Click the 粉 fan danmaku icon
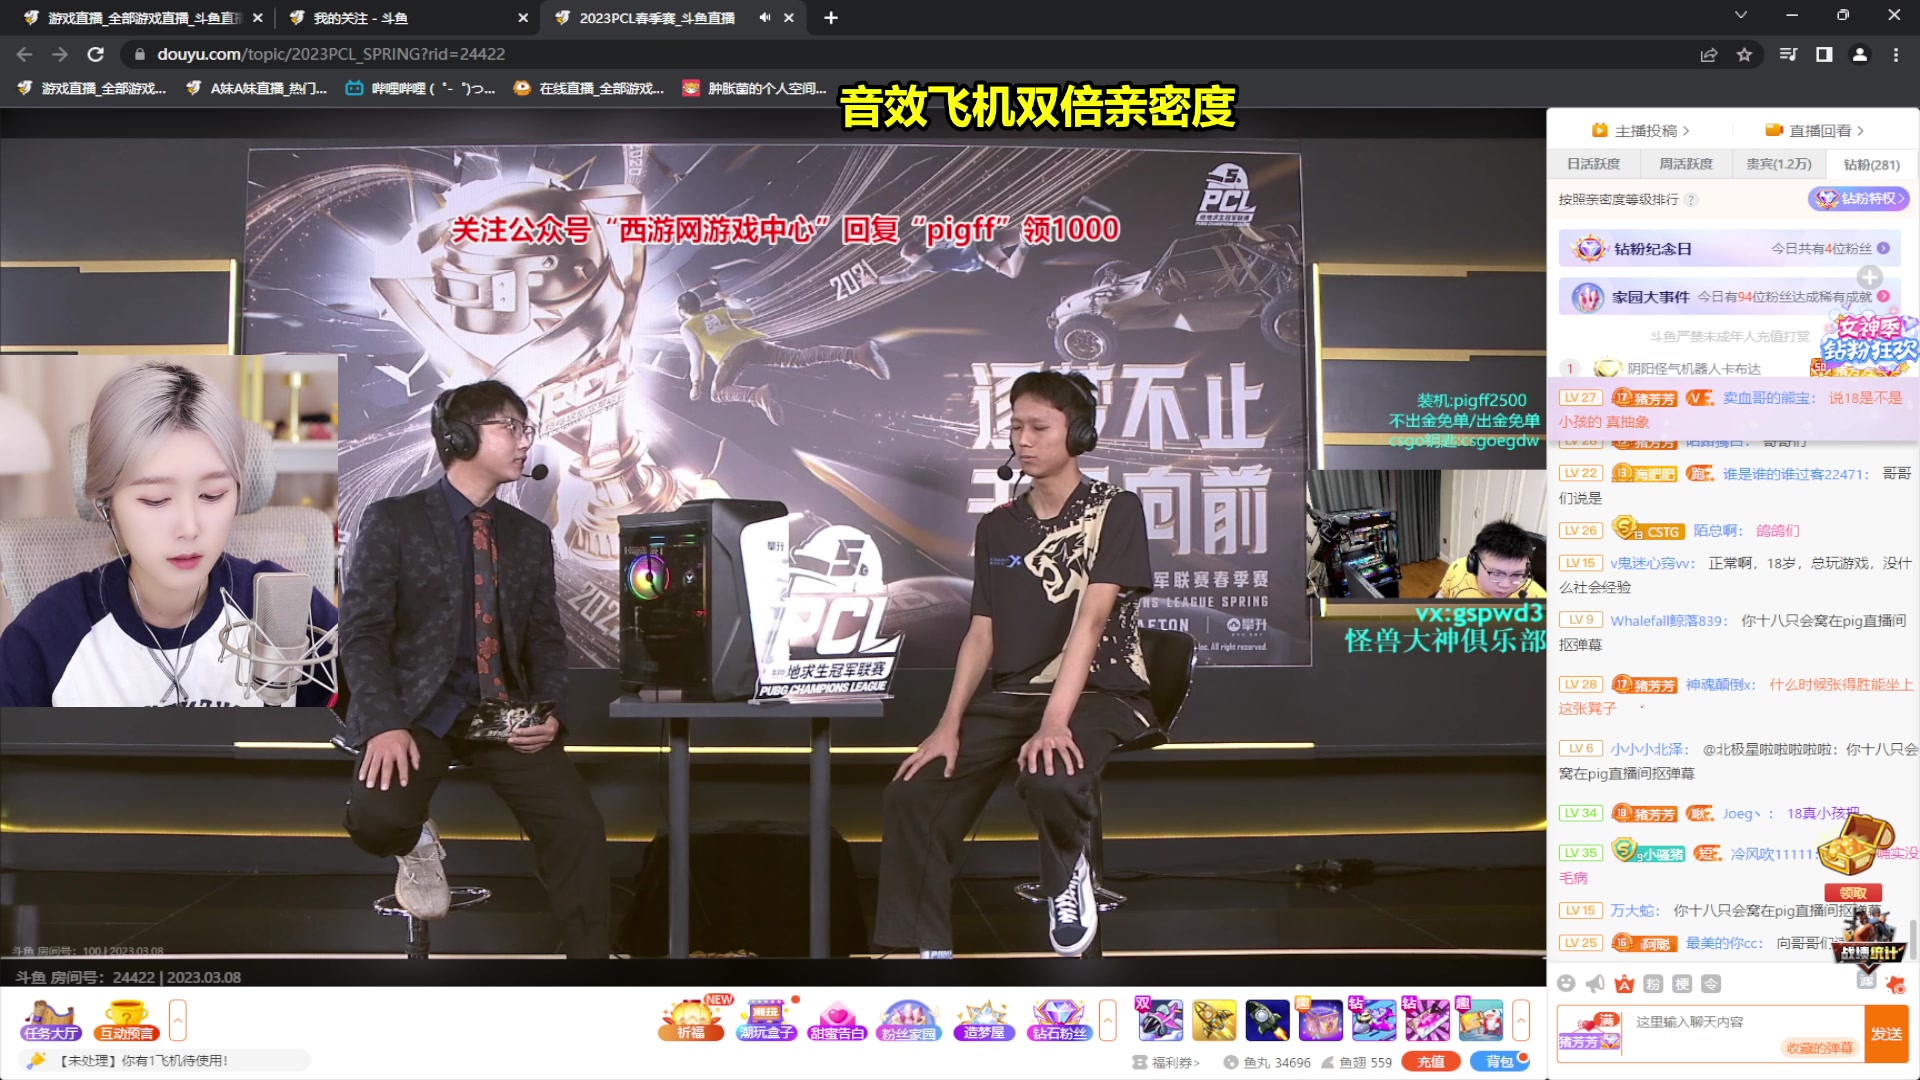The image size is (1920, 1080). pyautogui.click(x=1653, y=984)
